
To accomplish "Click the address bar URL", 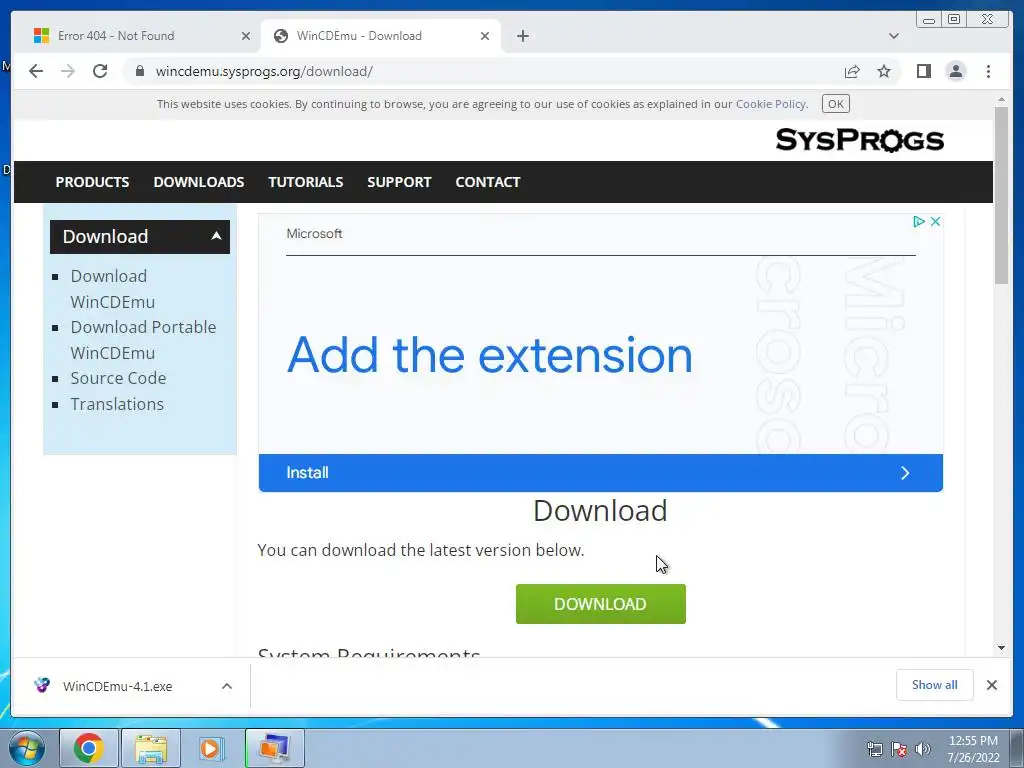I will pyautogui.click(x=264, y=71).
